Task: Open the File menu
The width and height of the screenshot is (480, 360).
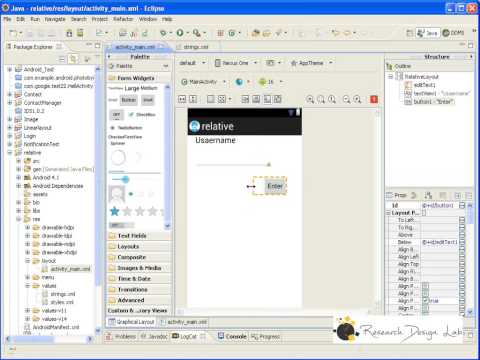Action: [x=7, y=19]
